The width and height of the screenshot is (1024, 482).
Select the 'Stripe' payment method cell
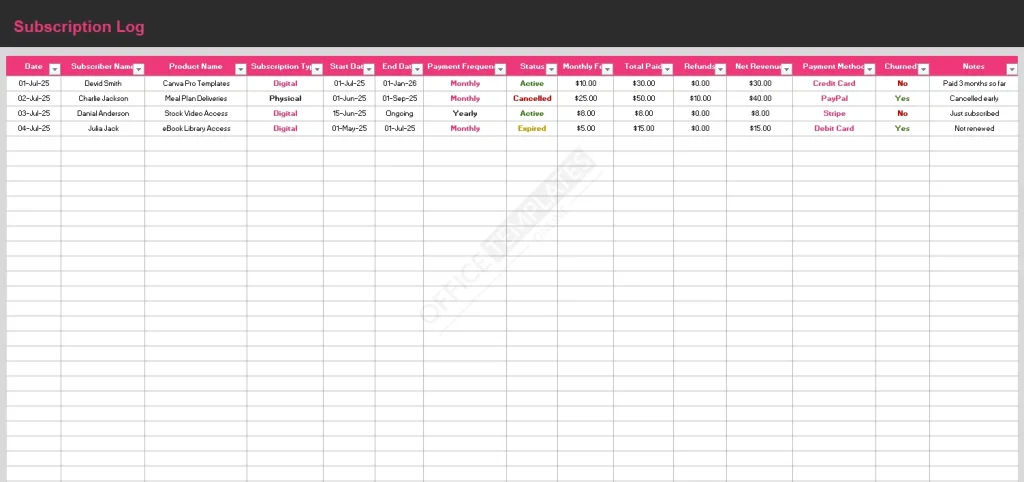click(x=834, y=114)
